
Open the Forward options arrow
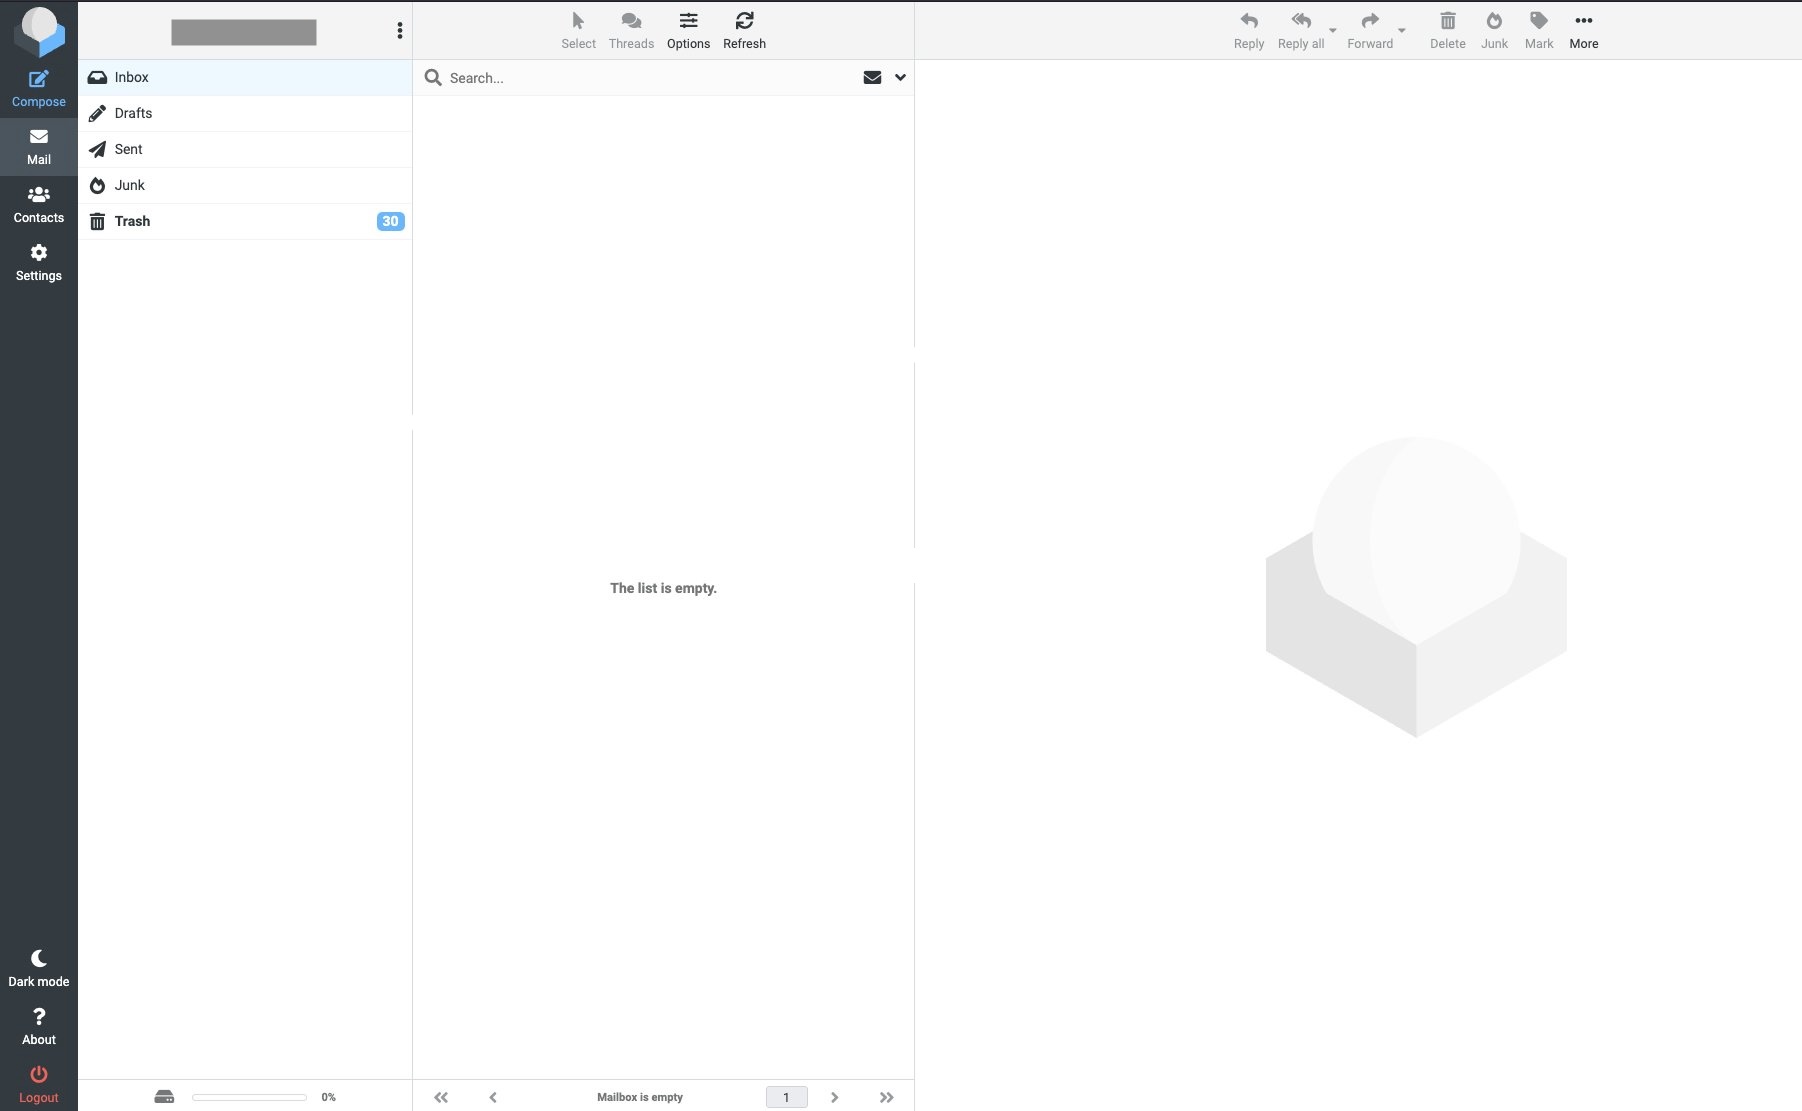(x=1401, y=31)
